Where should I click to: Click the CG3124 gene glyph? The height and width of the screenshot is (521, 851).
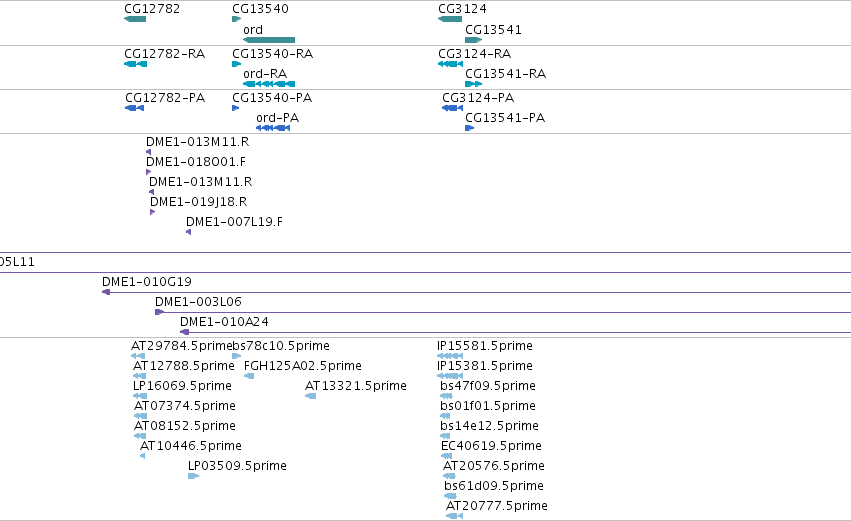(x=450, y=19)
